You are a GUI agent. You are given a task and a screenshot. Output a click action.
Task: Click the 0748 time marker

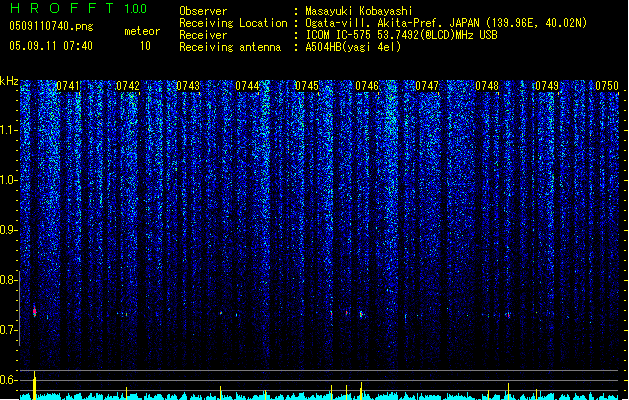[487, 86]
